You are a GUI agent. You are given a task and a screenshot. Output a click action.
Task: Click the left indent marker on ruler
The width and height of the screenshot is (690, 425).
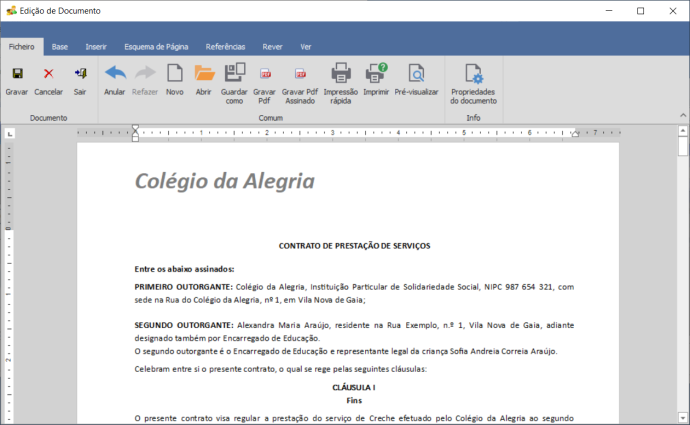[136, 133]
